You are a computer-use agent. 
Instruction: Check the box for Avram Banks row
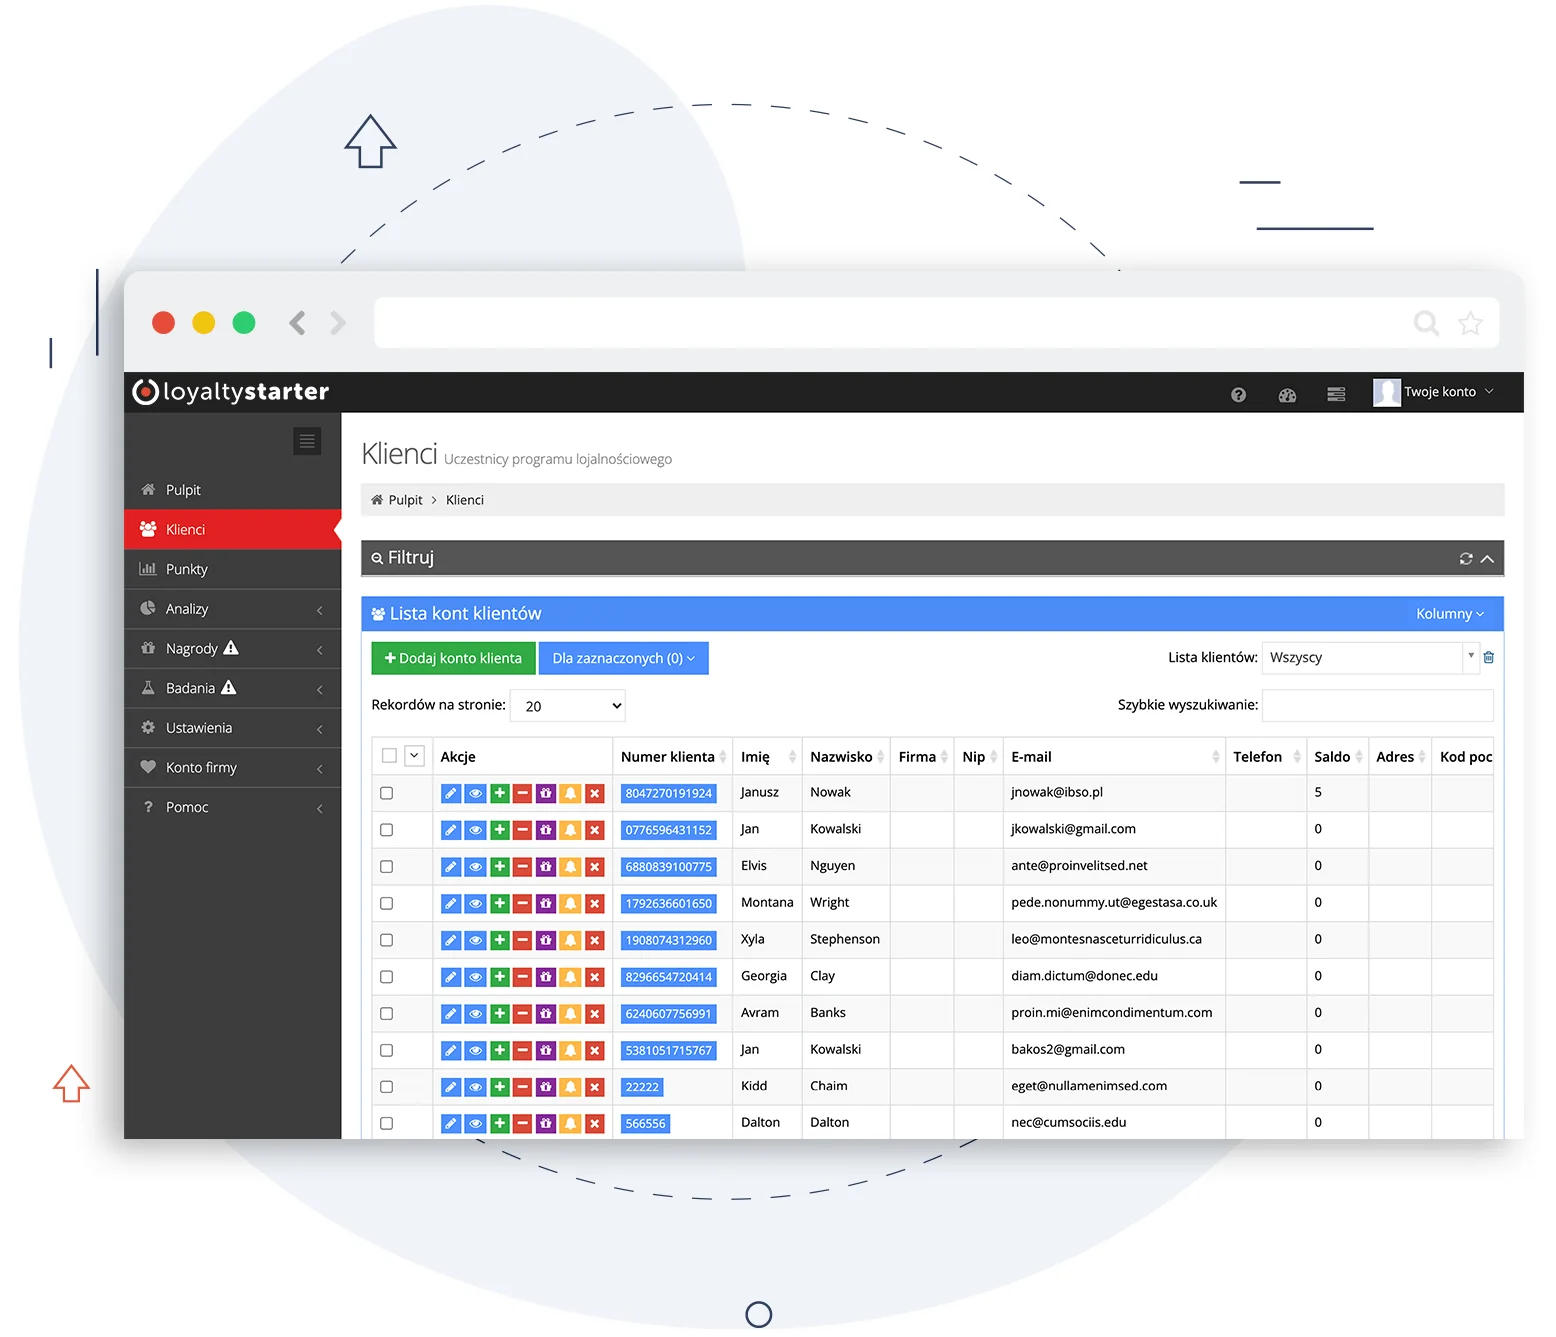386,1014
